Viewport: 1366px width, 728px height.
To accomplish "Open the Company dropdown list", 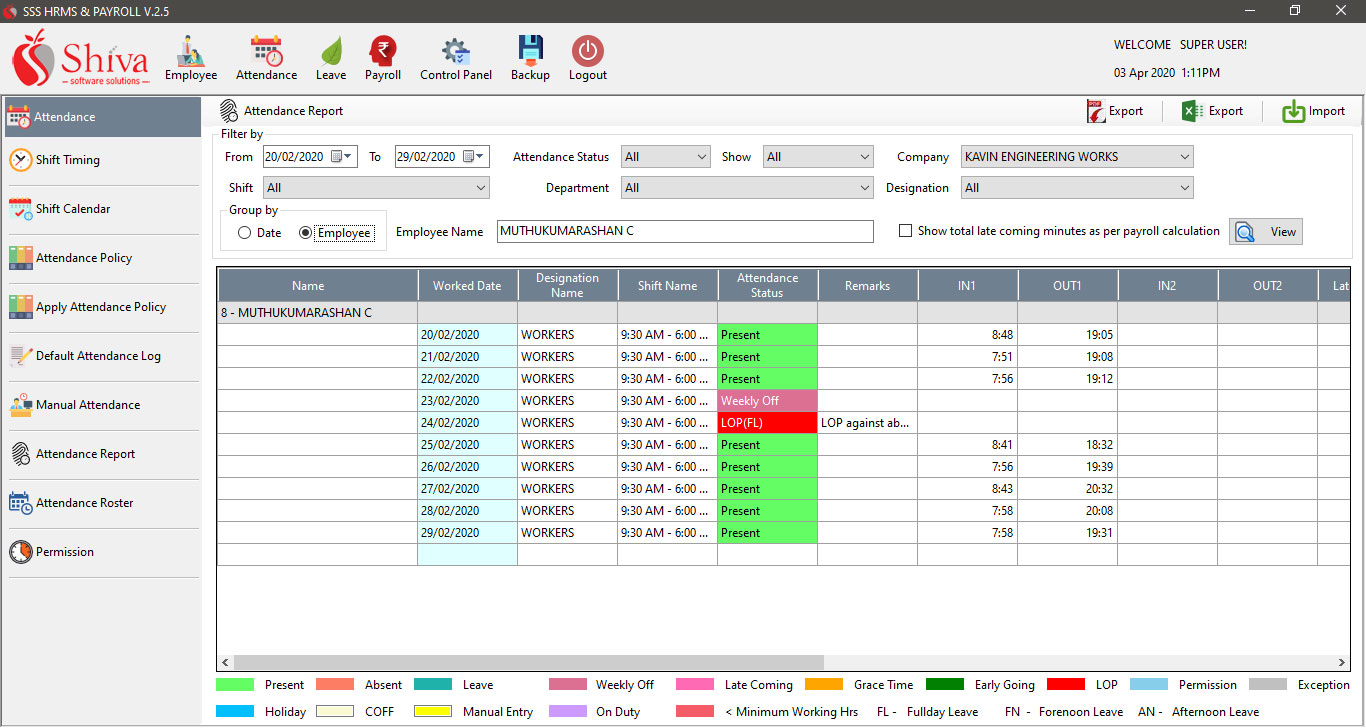I will click(1184, 157).
